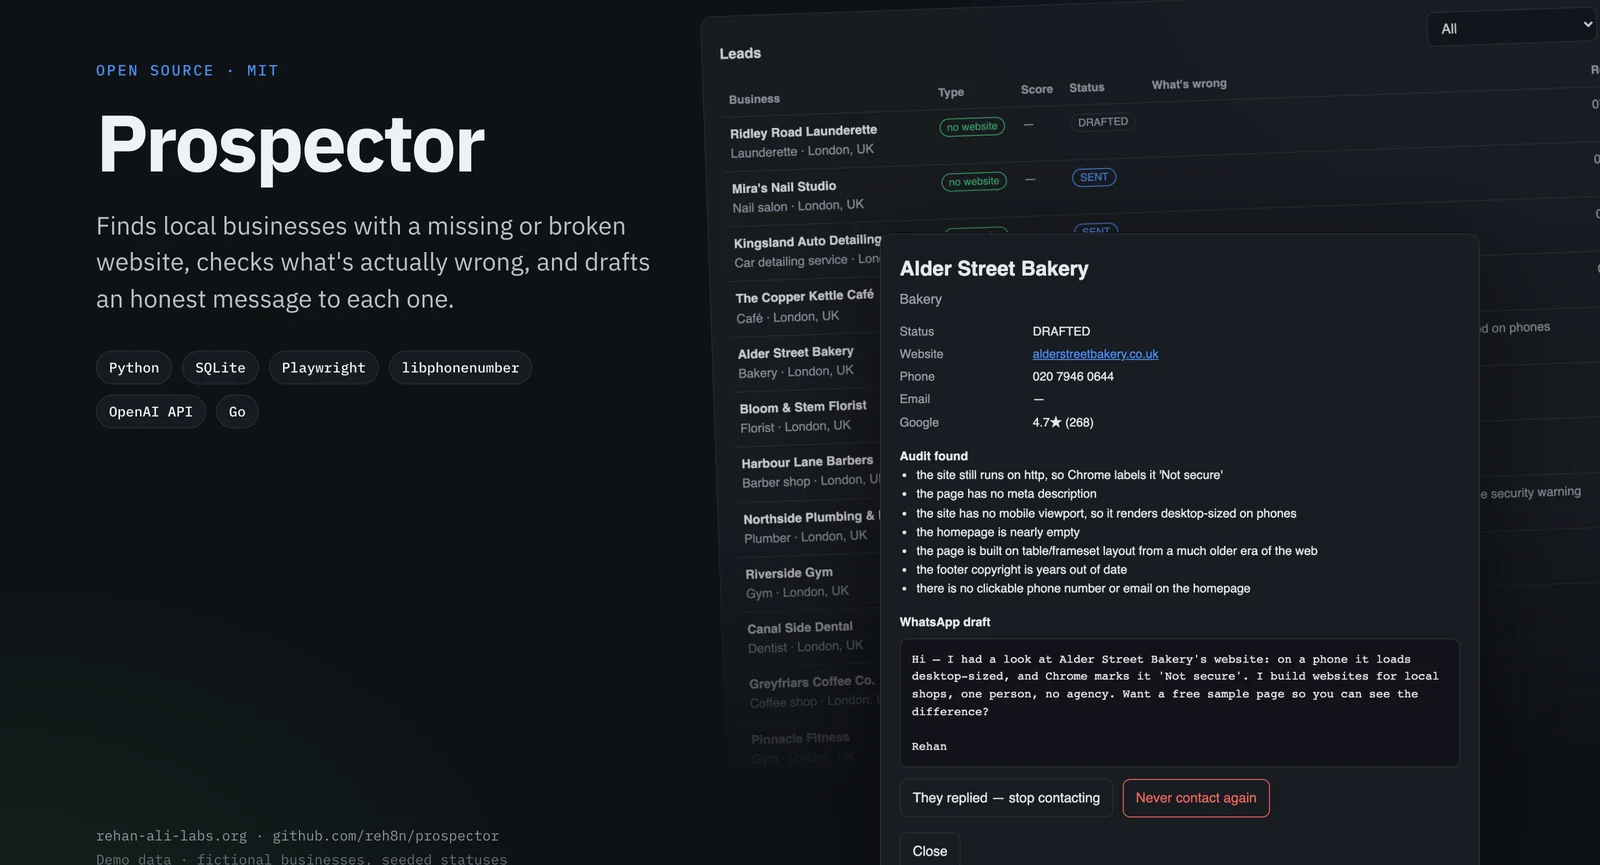Click the phone number 020 7946 0644
Screen dimensions: 1600x865
pyautogui.click(x=1073, y=377)
